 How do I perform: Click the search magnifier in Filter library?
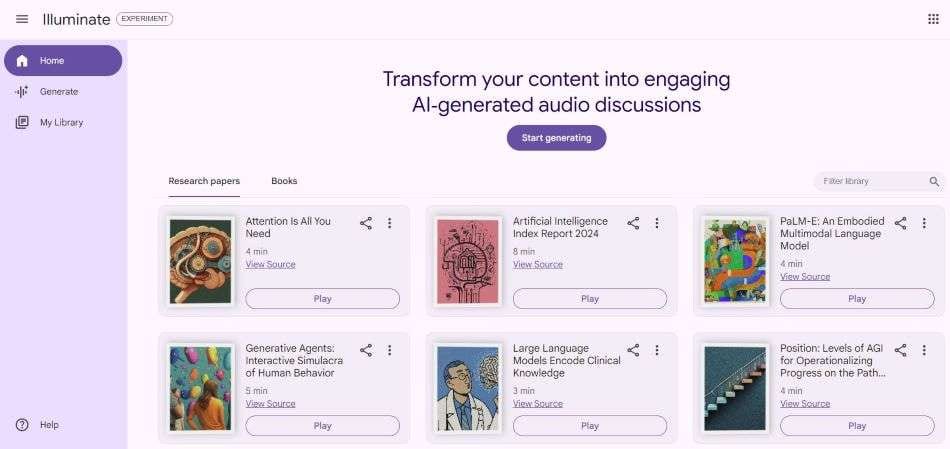pos(934,181)
